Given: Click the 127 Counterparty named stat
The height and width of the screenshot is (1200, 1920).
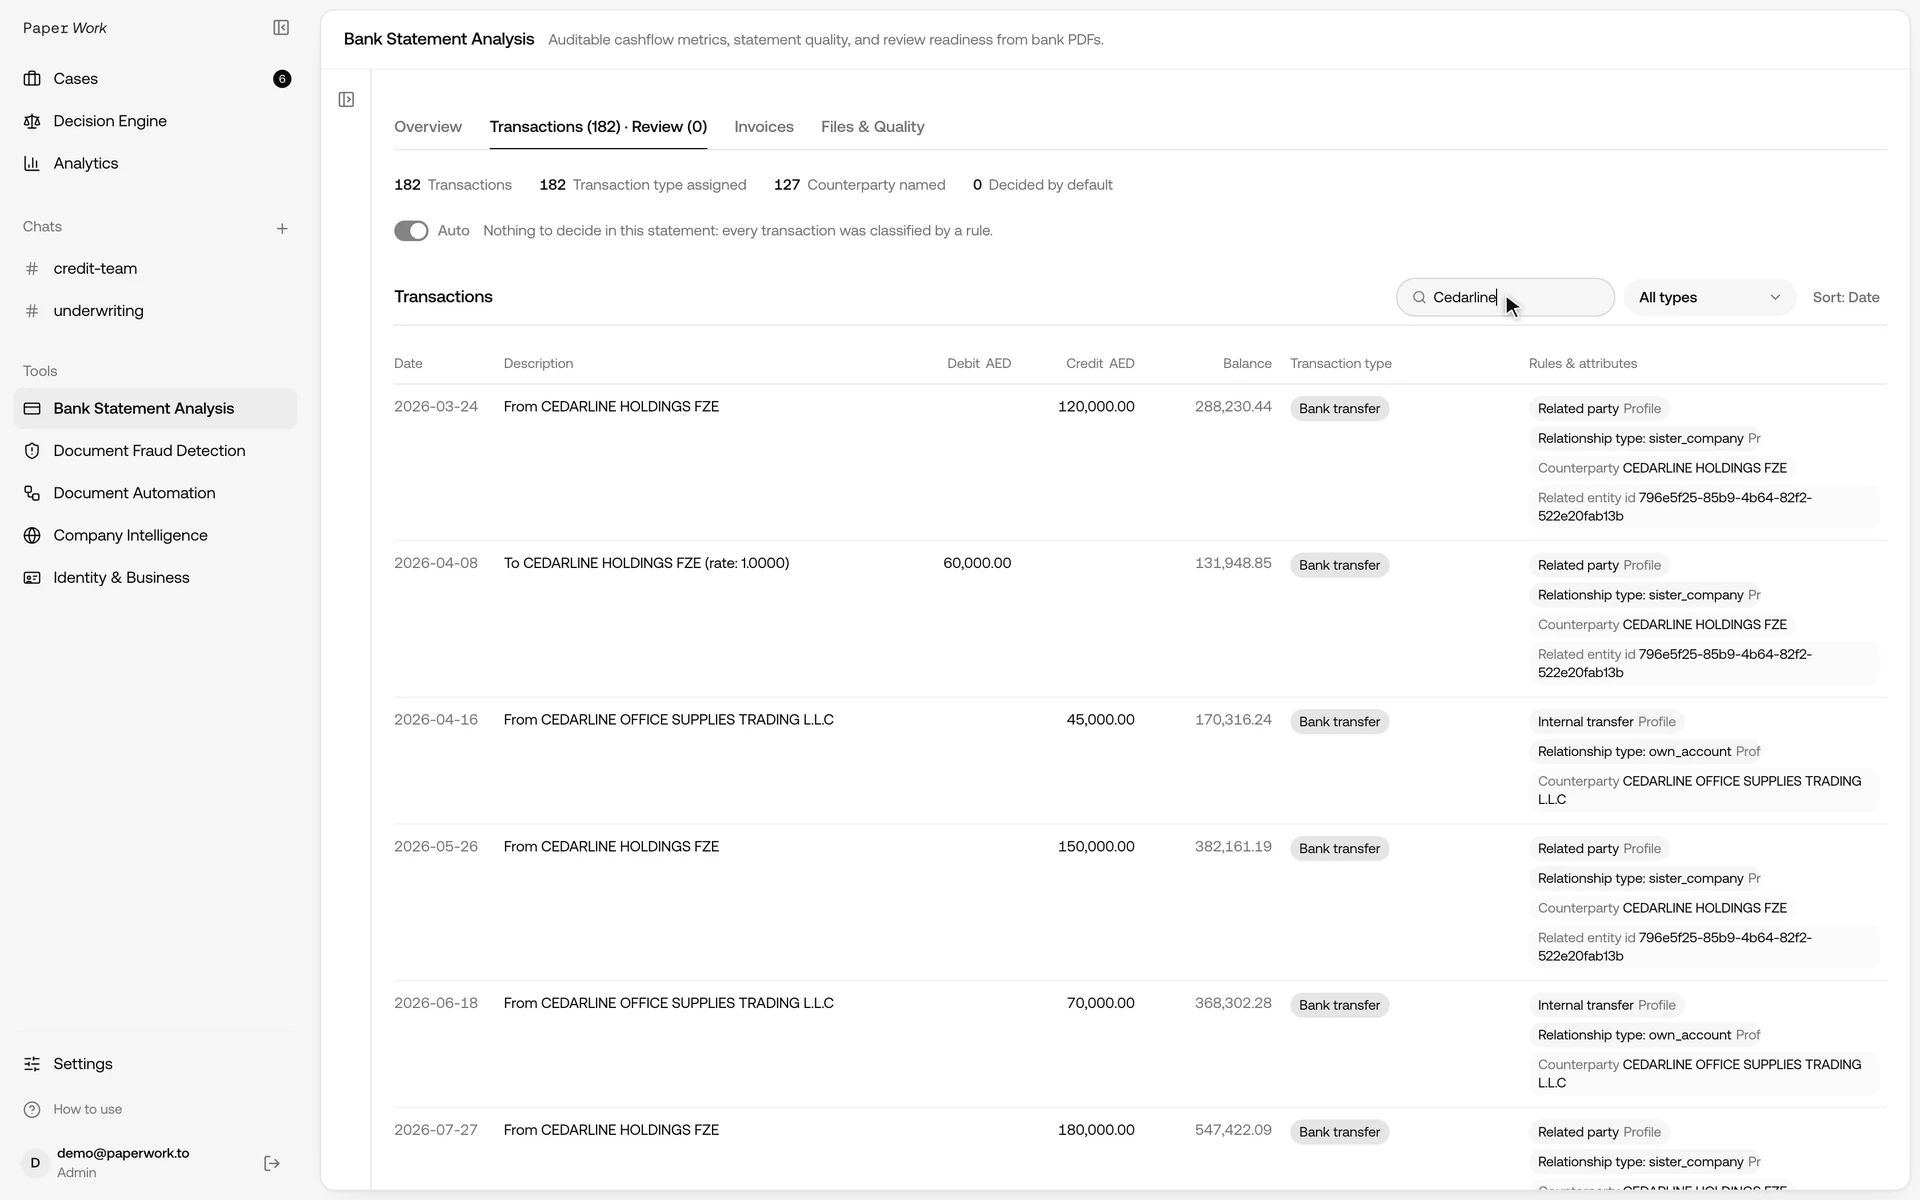Looking at the screenshot, I should click(859, 186).
